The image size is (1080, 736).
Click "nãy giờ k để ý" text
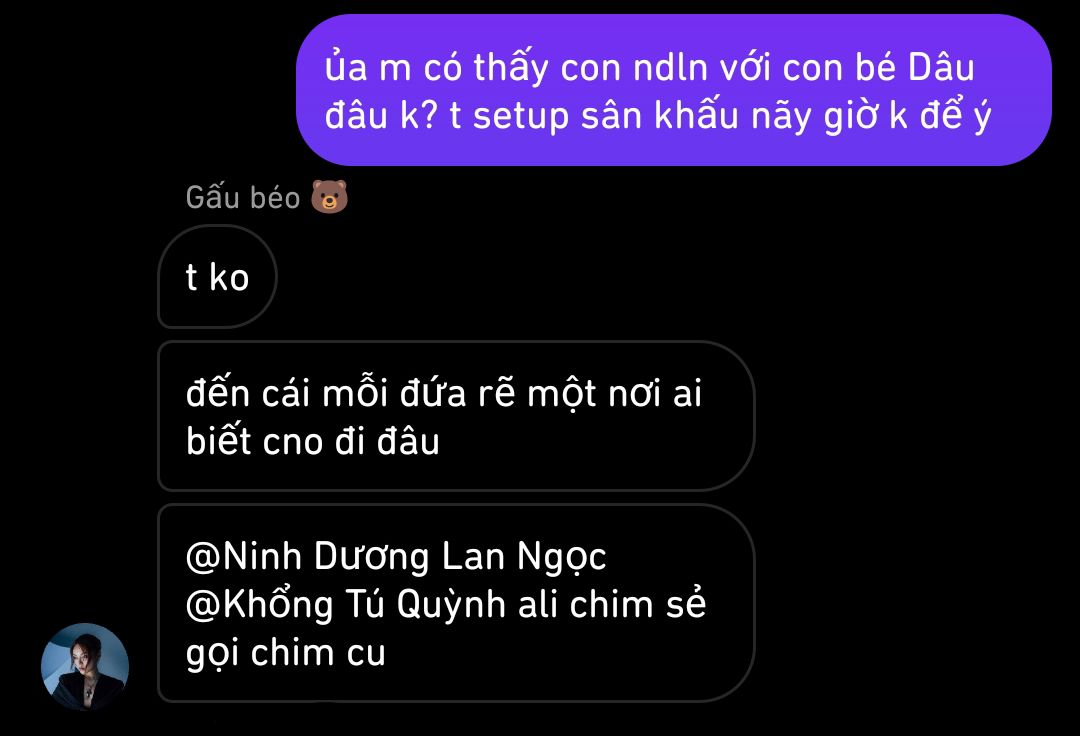click(x=871, y=115)
